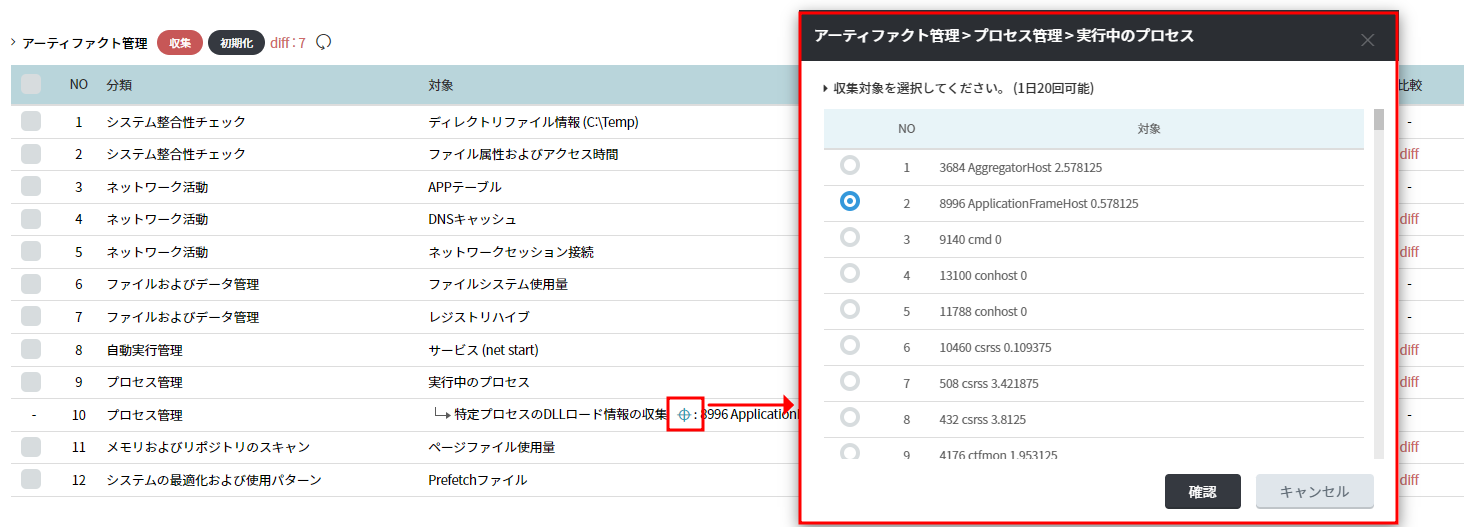1475x527 pixels.
Task: Expand the アーティファクト管理 section chevron
Action: point(13,43)
